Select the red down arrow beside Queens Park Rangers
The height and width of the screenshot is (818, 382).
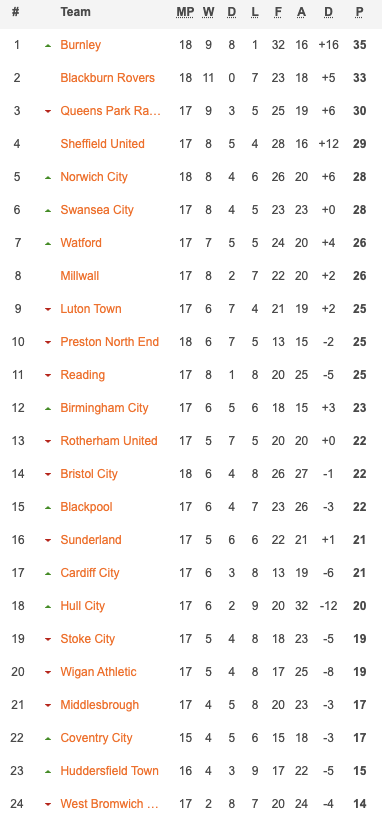(x=48, y=111)
